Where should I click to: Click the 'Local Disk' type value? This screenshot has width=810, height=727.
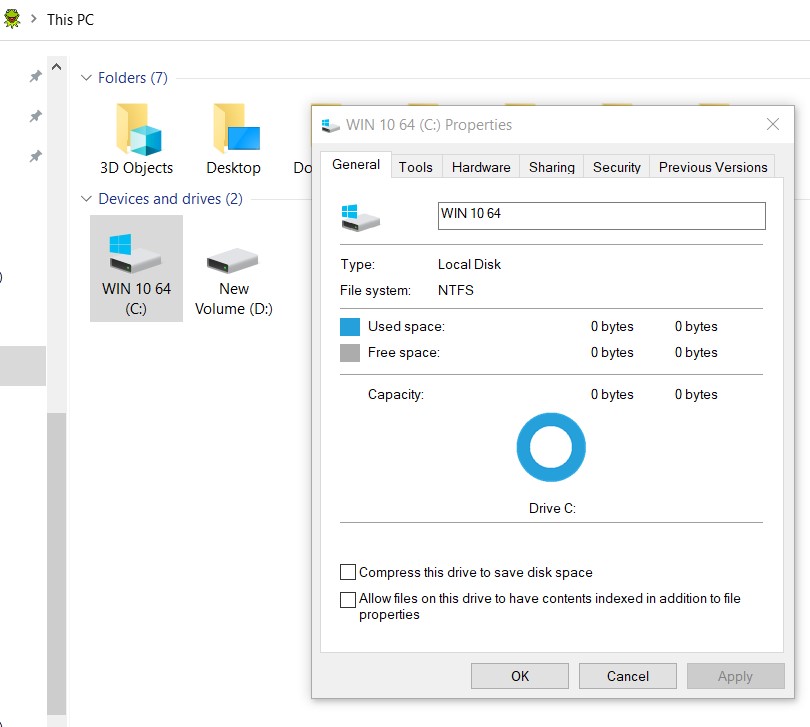[x=469, y=265]
